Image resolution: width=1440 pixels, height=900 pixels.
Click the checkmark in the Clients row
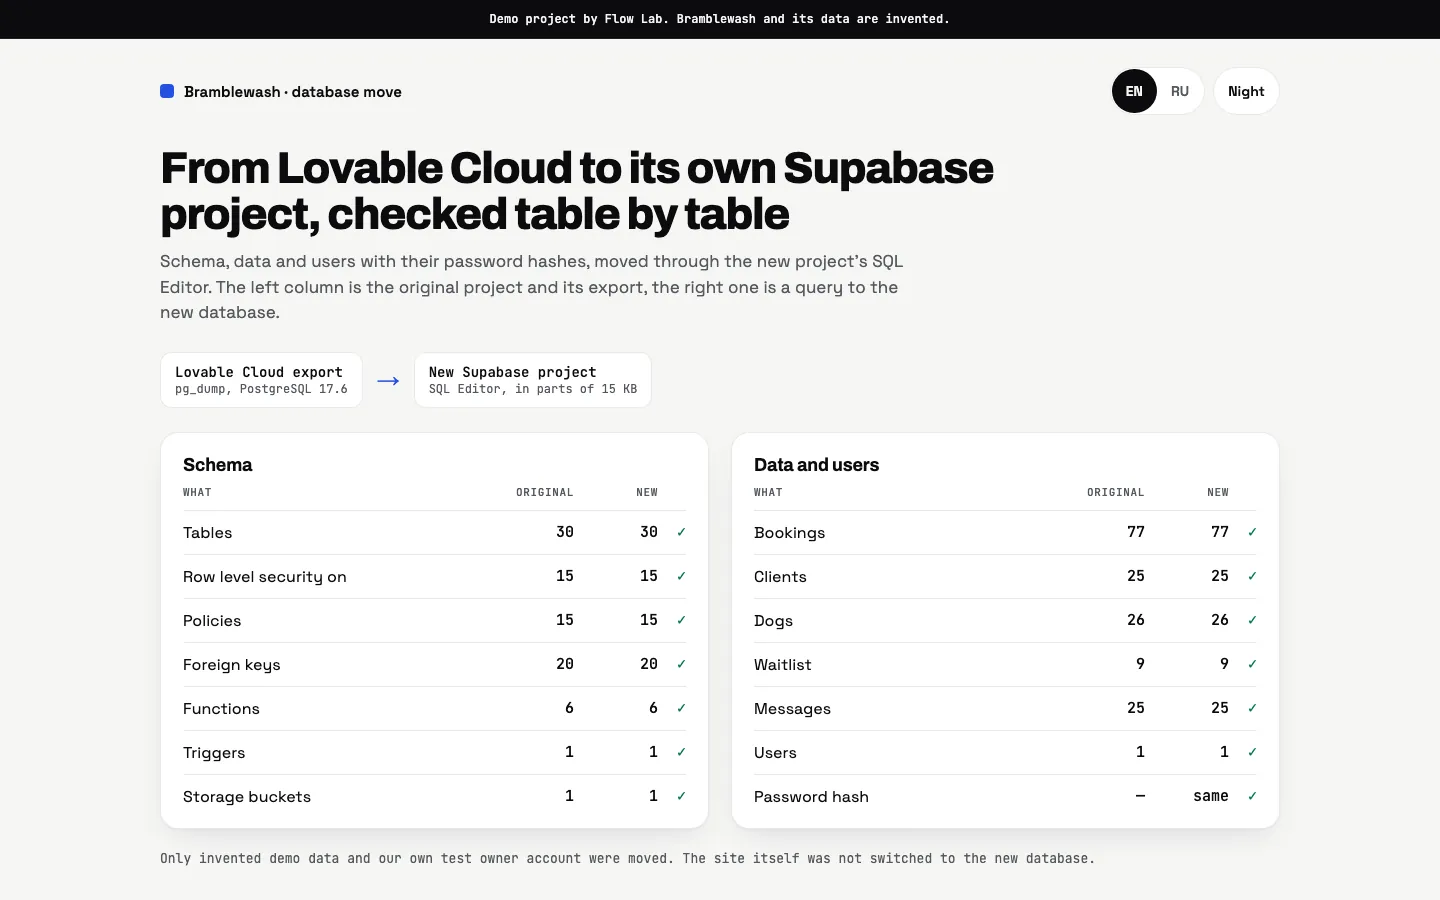(1252, 576)
